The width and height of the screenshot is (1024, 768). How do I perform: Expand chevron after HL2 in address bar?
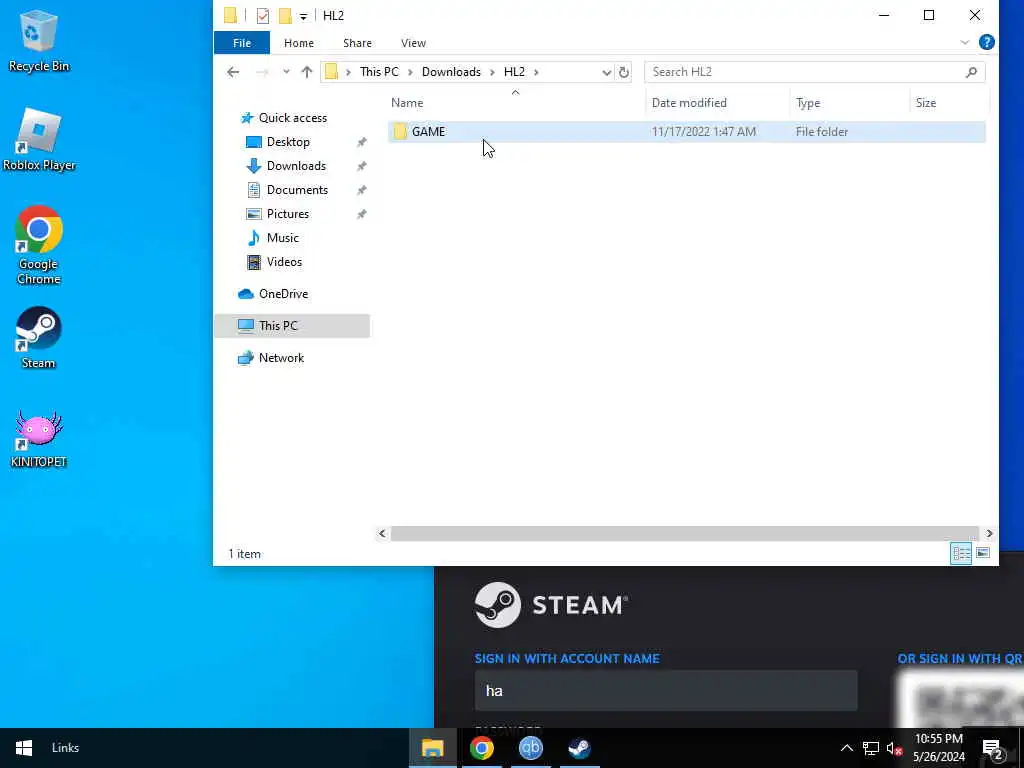pyautogui.click(x=536, y=72)
